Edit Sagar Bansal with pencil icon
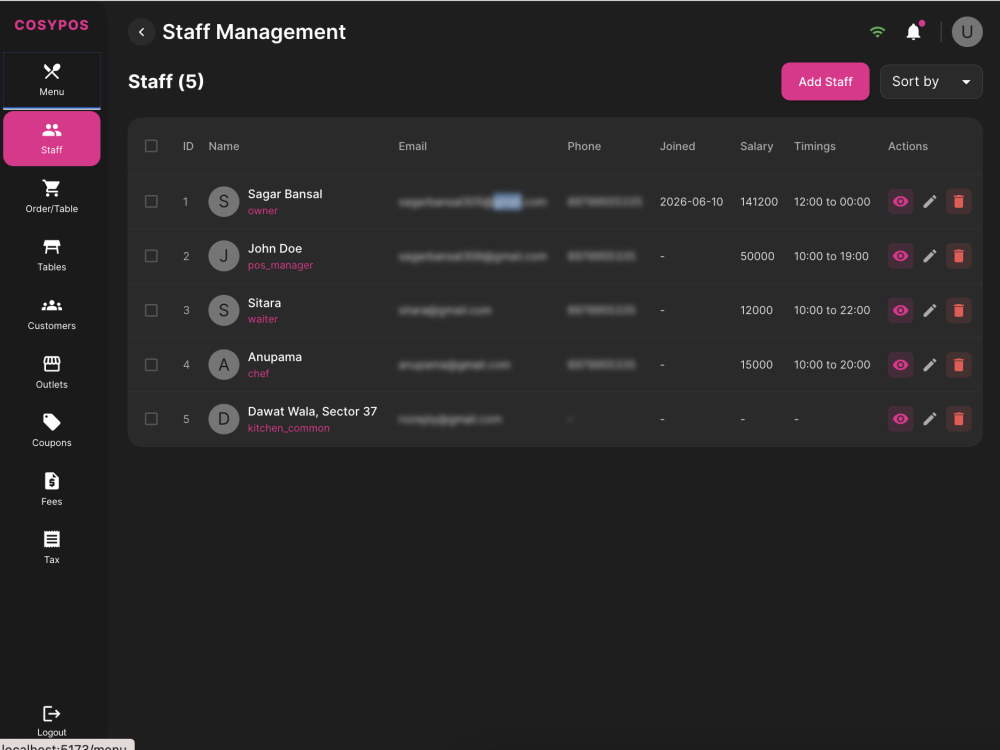The height and width of the screenshot is (750, 1000). [x=930, y=202]
